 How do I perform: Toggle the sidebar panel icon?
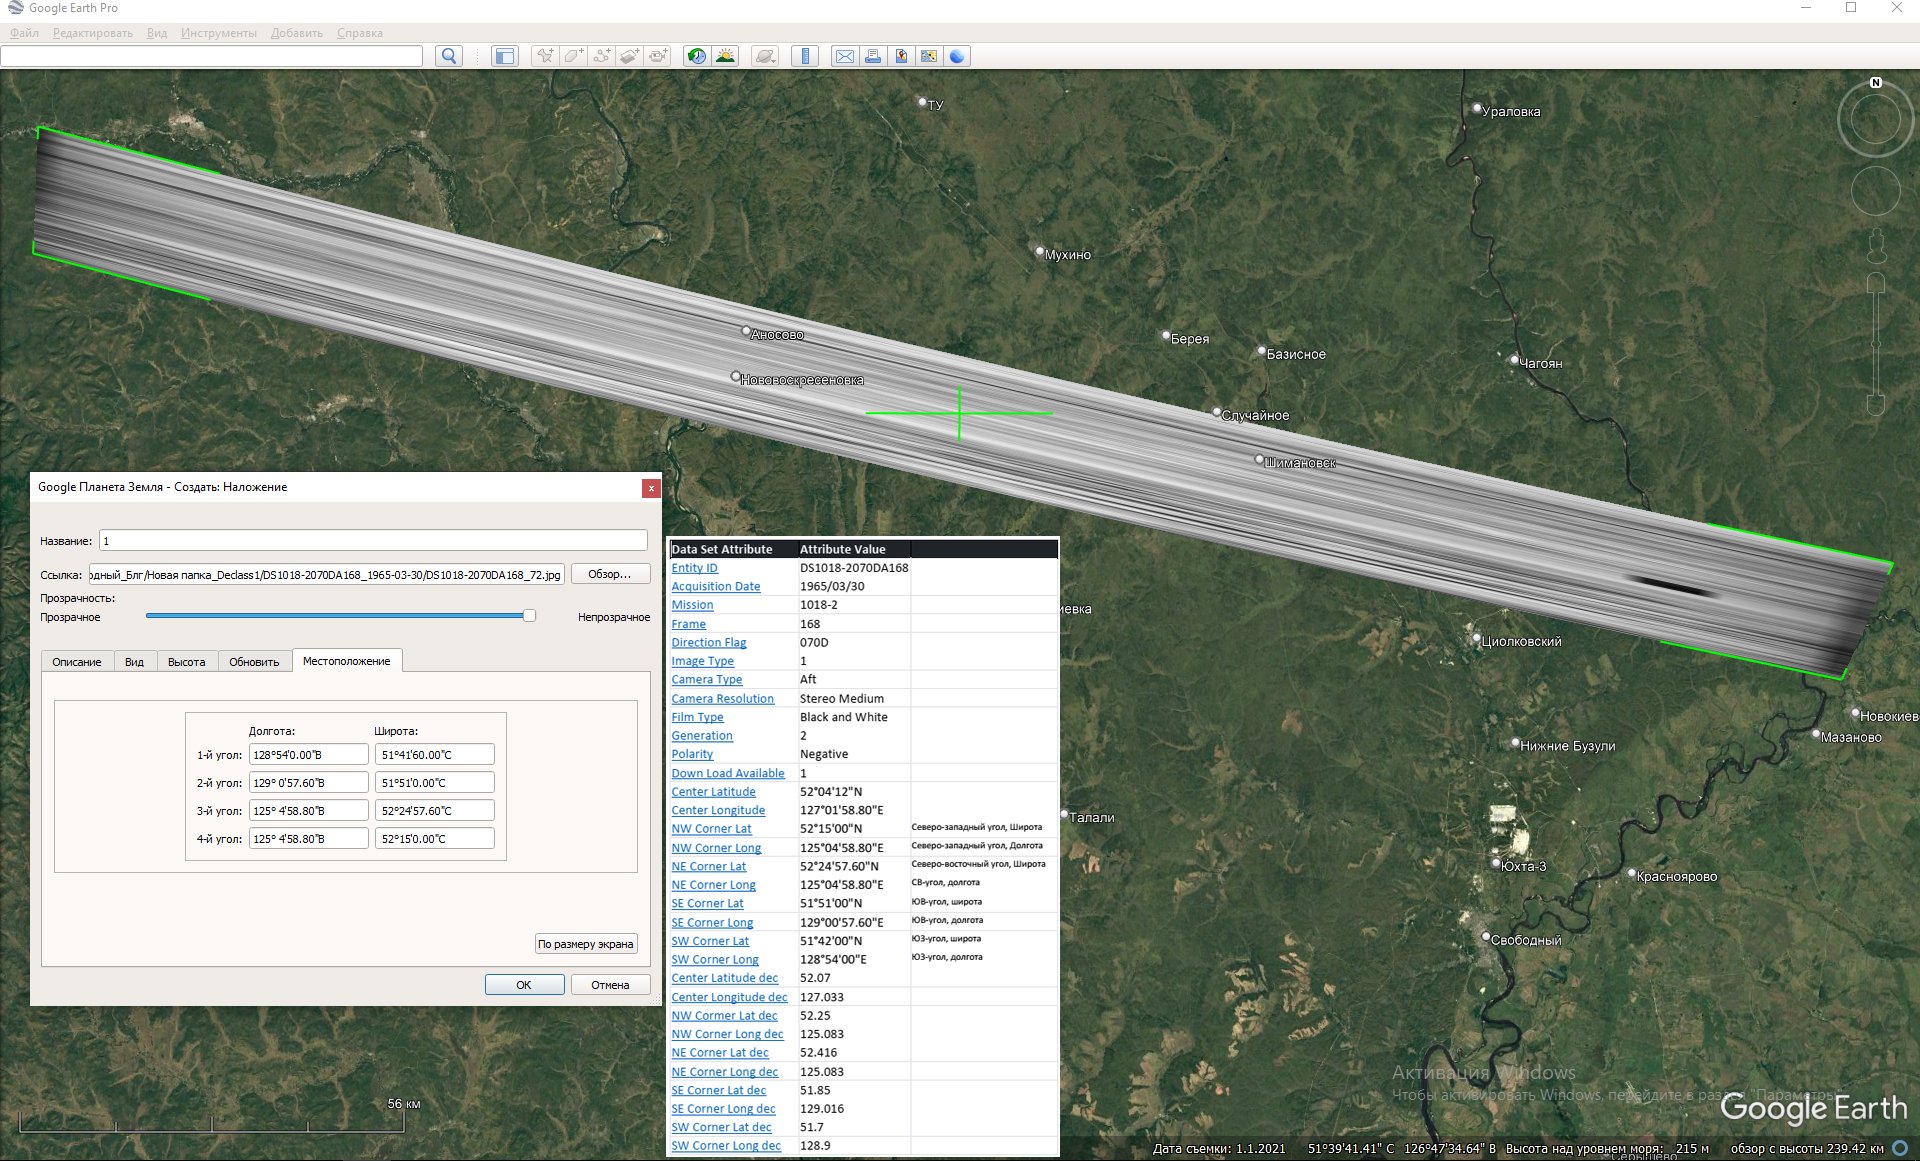505,56
